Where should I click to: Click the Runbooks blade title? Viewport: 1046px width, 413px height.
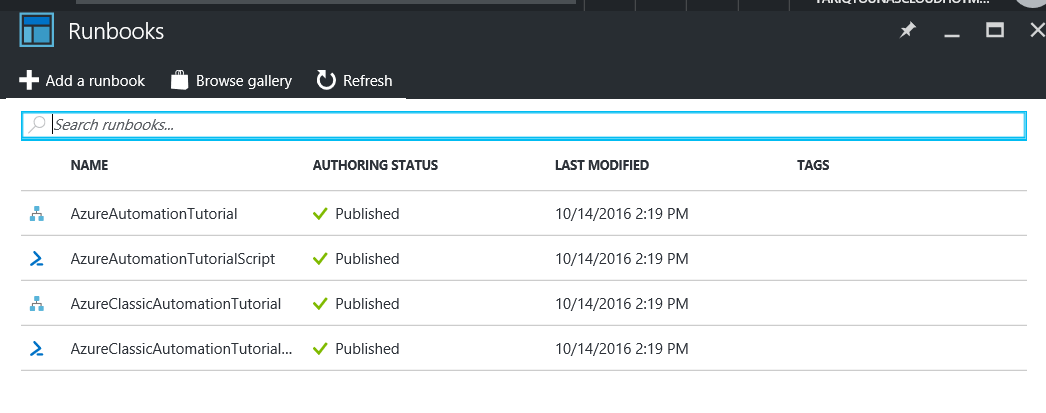pyautogui.click(x=116, y=31)
